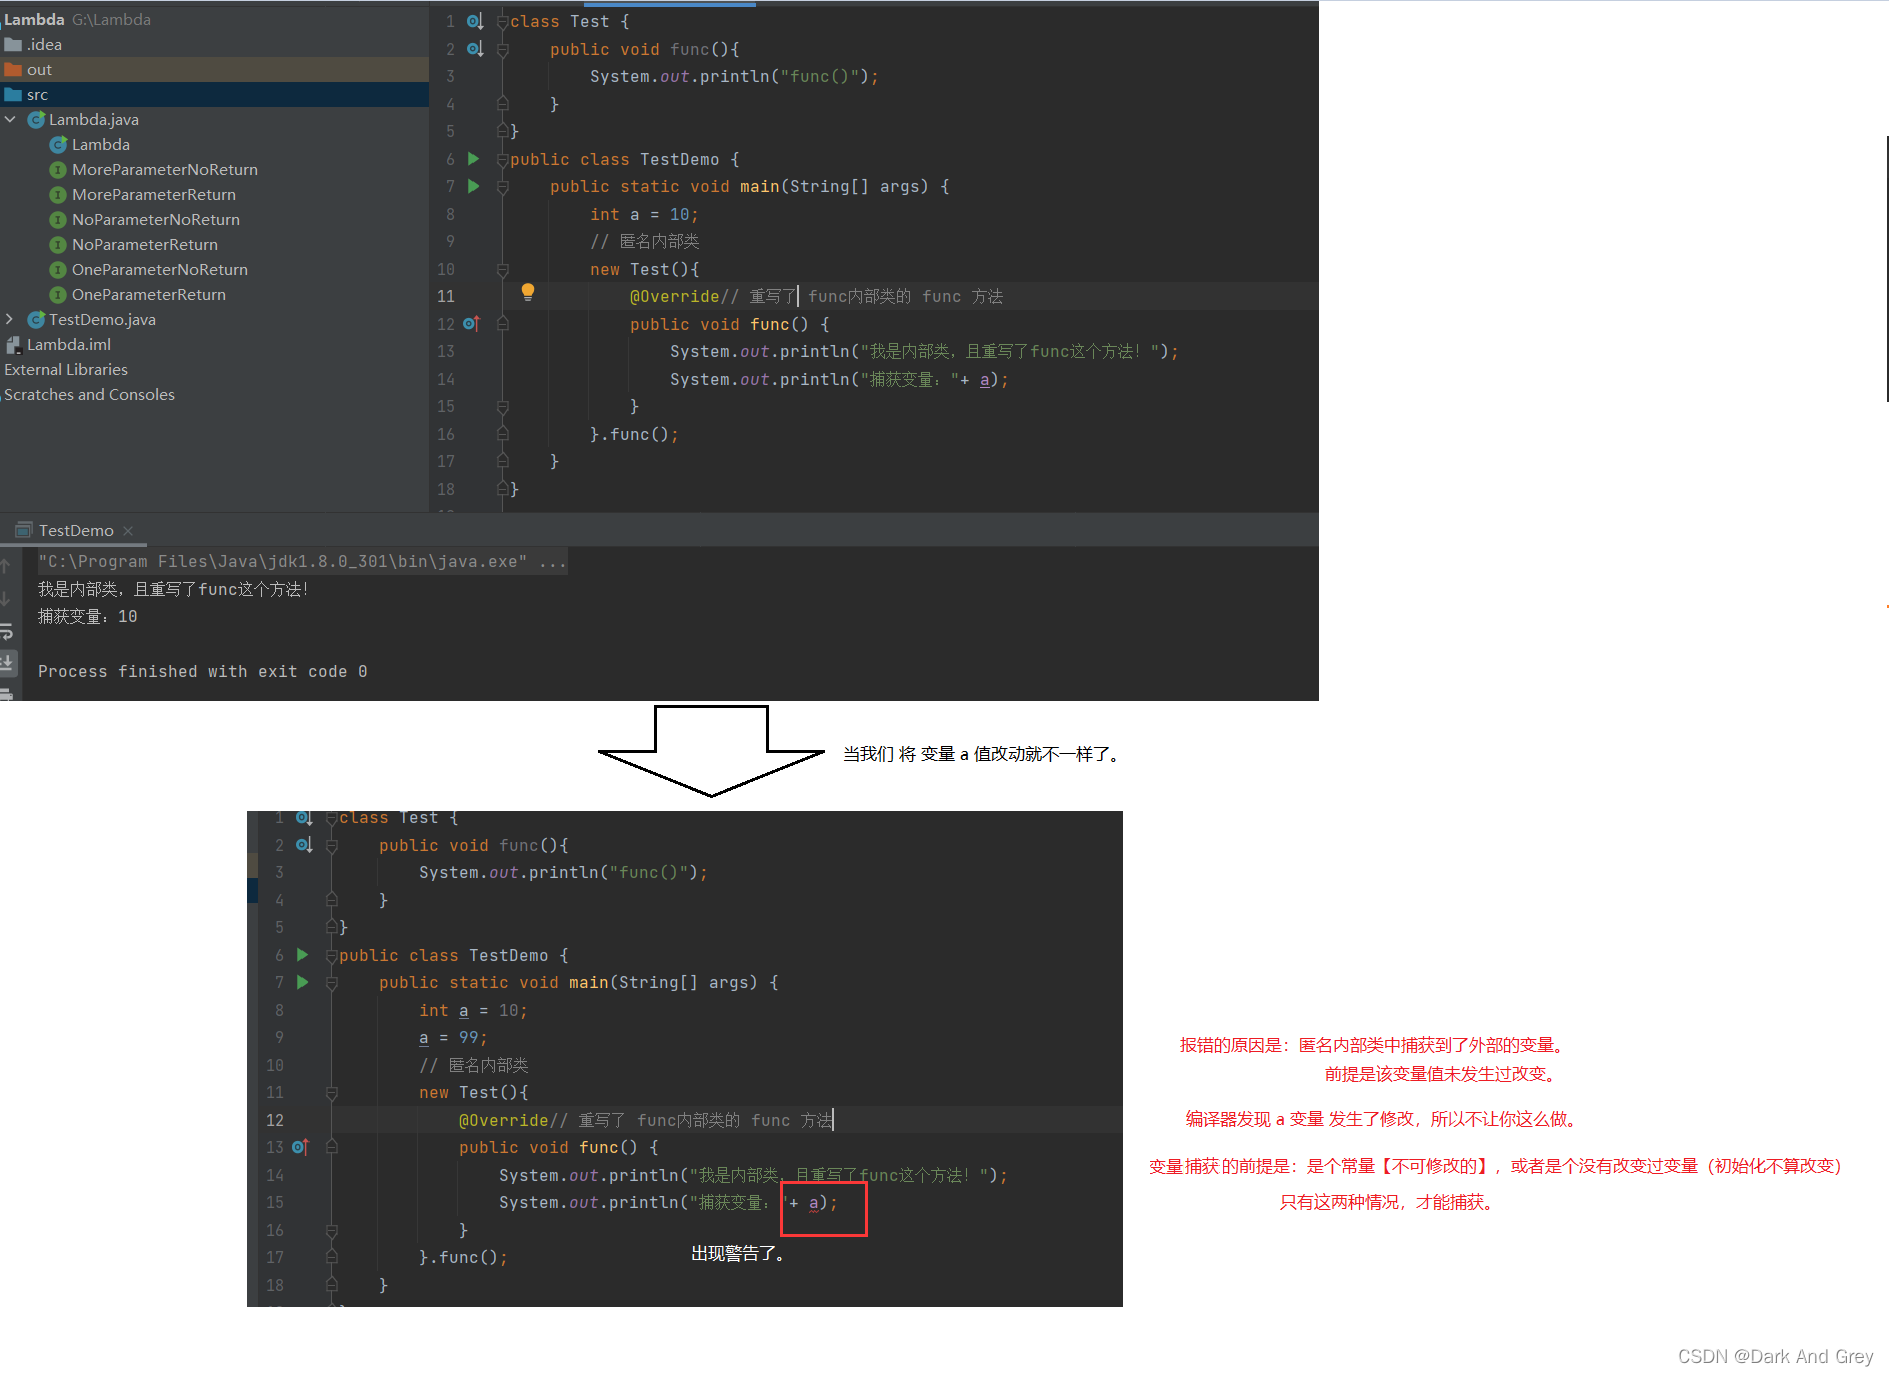The width and height of the screenshot is (1889, 1376).
Task: Open NoParameterReturn interface
Action: click(134, 244)
